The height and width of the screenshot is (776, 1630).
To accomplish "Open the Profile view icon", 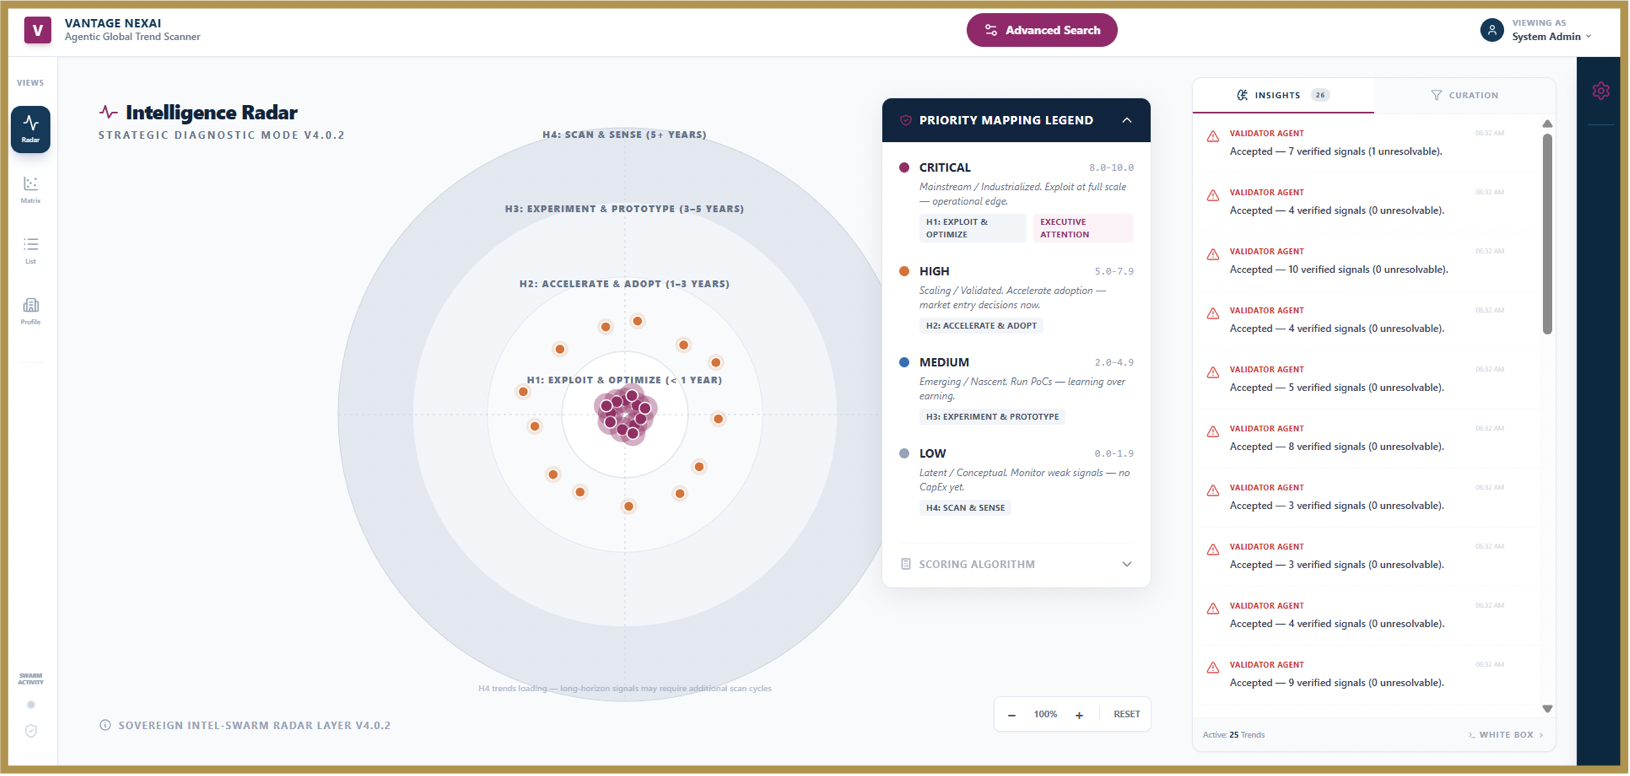I will tap(31, 311).
